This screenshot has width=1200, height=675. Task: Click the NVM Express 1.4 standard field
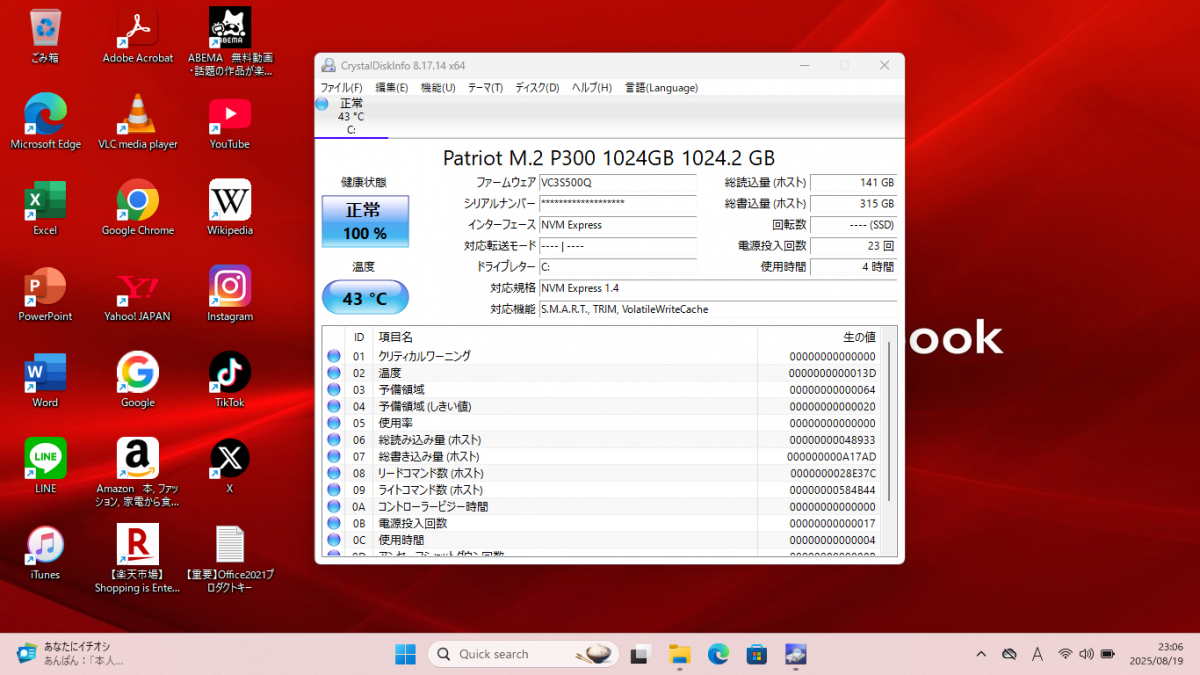717,288
